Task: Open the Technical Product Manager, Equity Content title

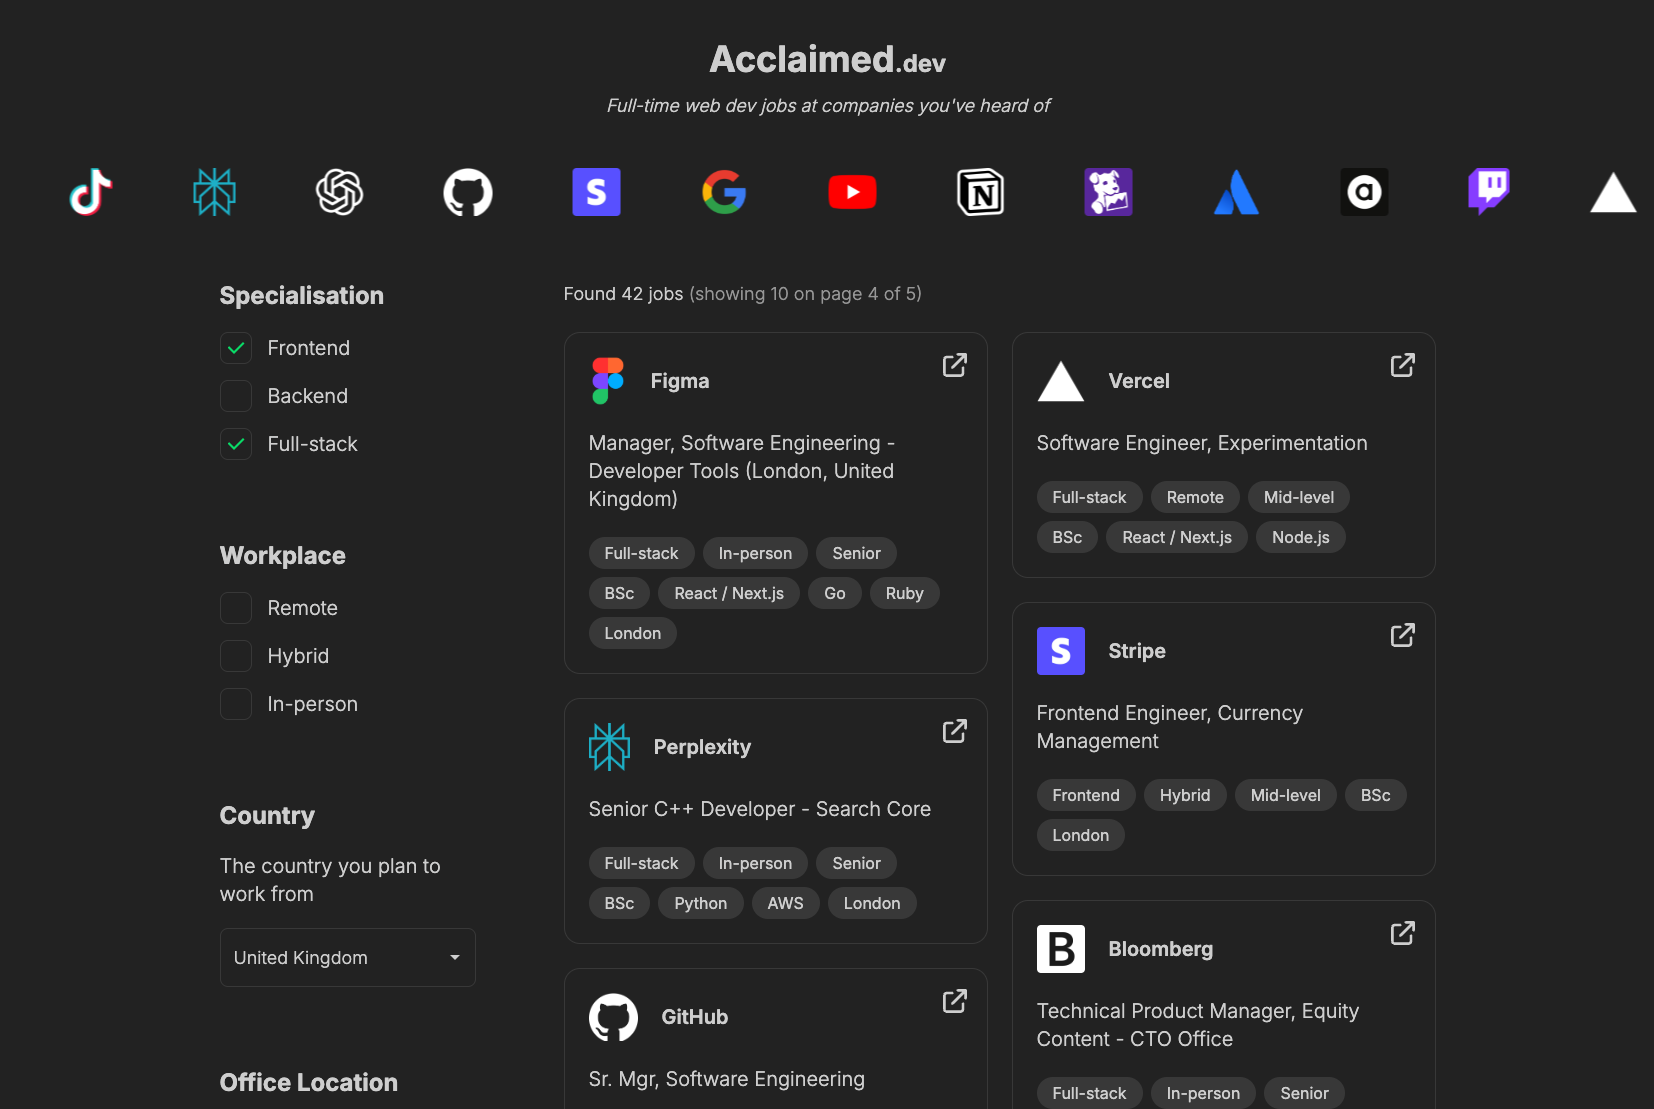Action: pos(1197,1025)
